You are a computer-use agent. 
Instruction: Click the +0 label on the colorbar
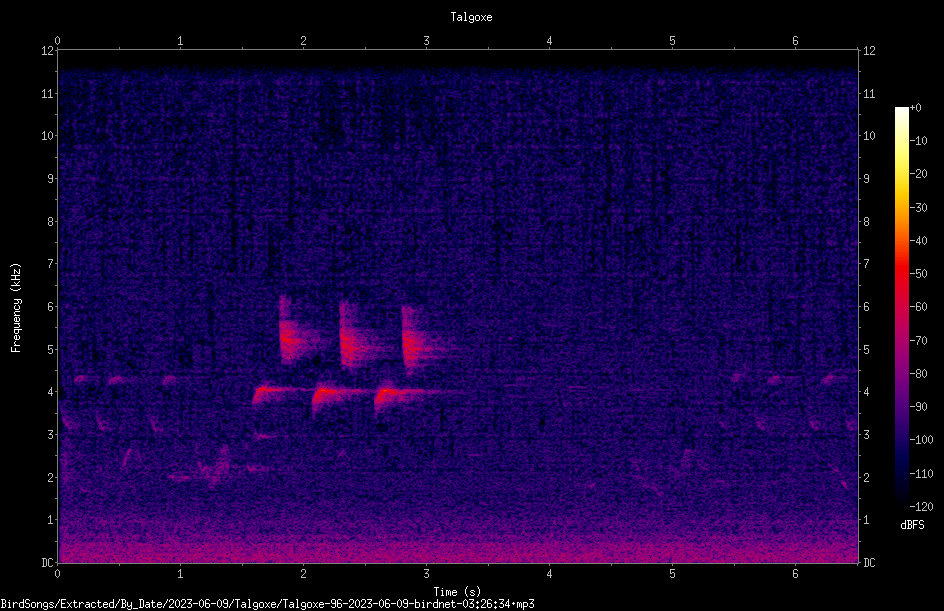[915, 108]
